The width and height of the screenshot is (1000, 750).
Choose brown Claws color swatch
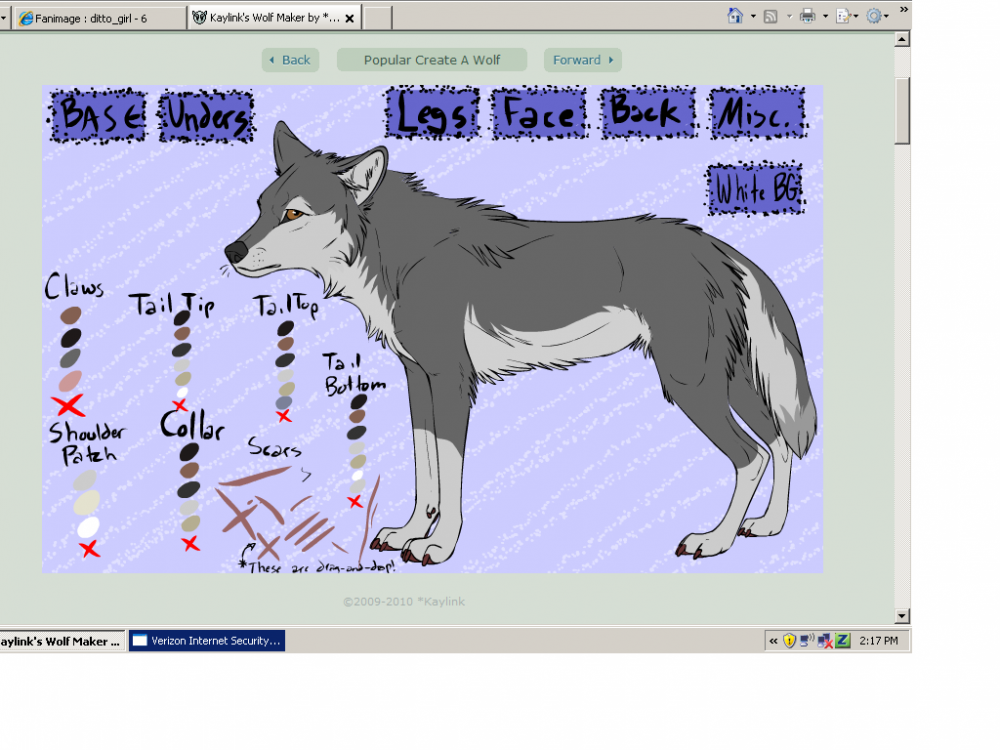tap(71, 315)
